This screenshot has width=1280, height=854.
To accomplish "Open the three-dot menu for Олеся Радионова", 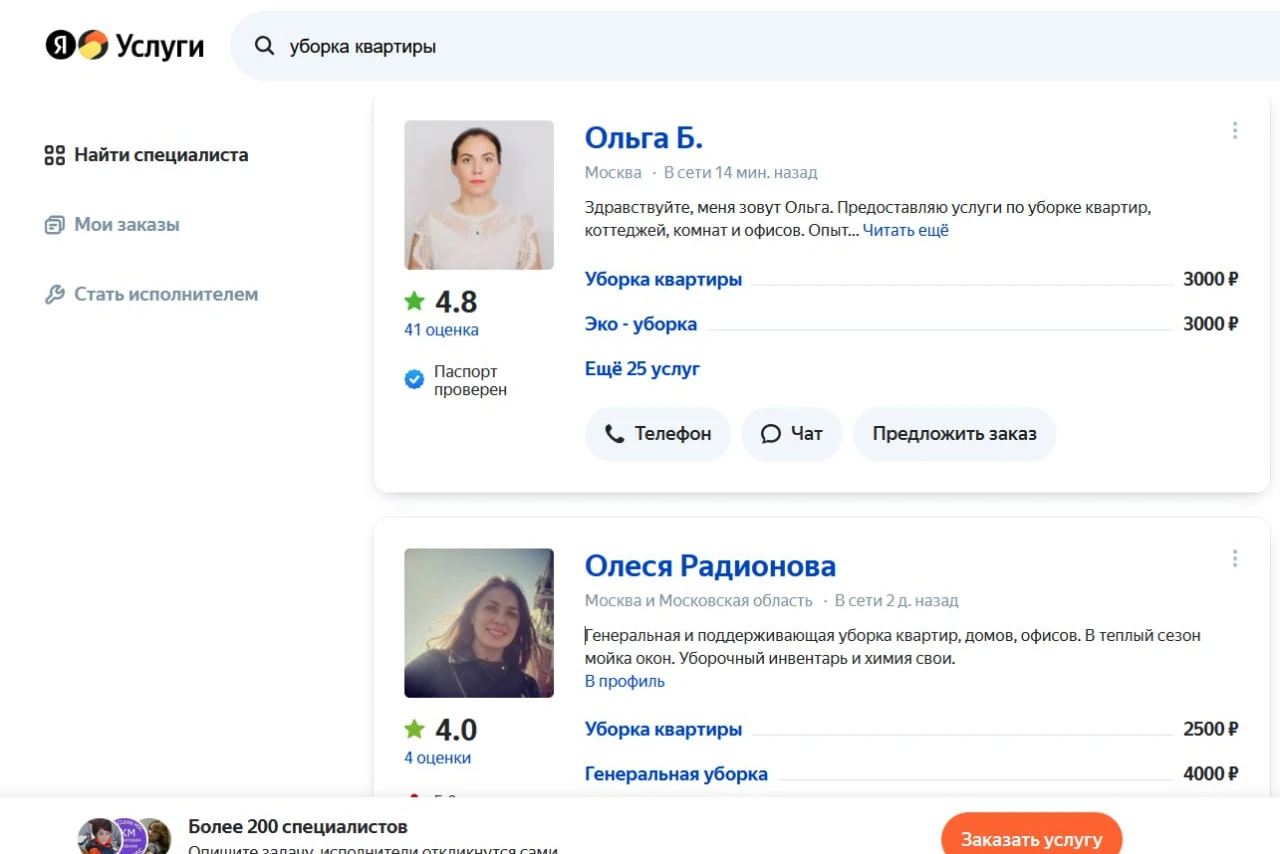I will click(x=1235, y=558).
